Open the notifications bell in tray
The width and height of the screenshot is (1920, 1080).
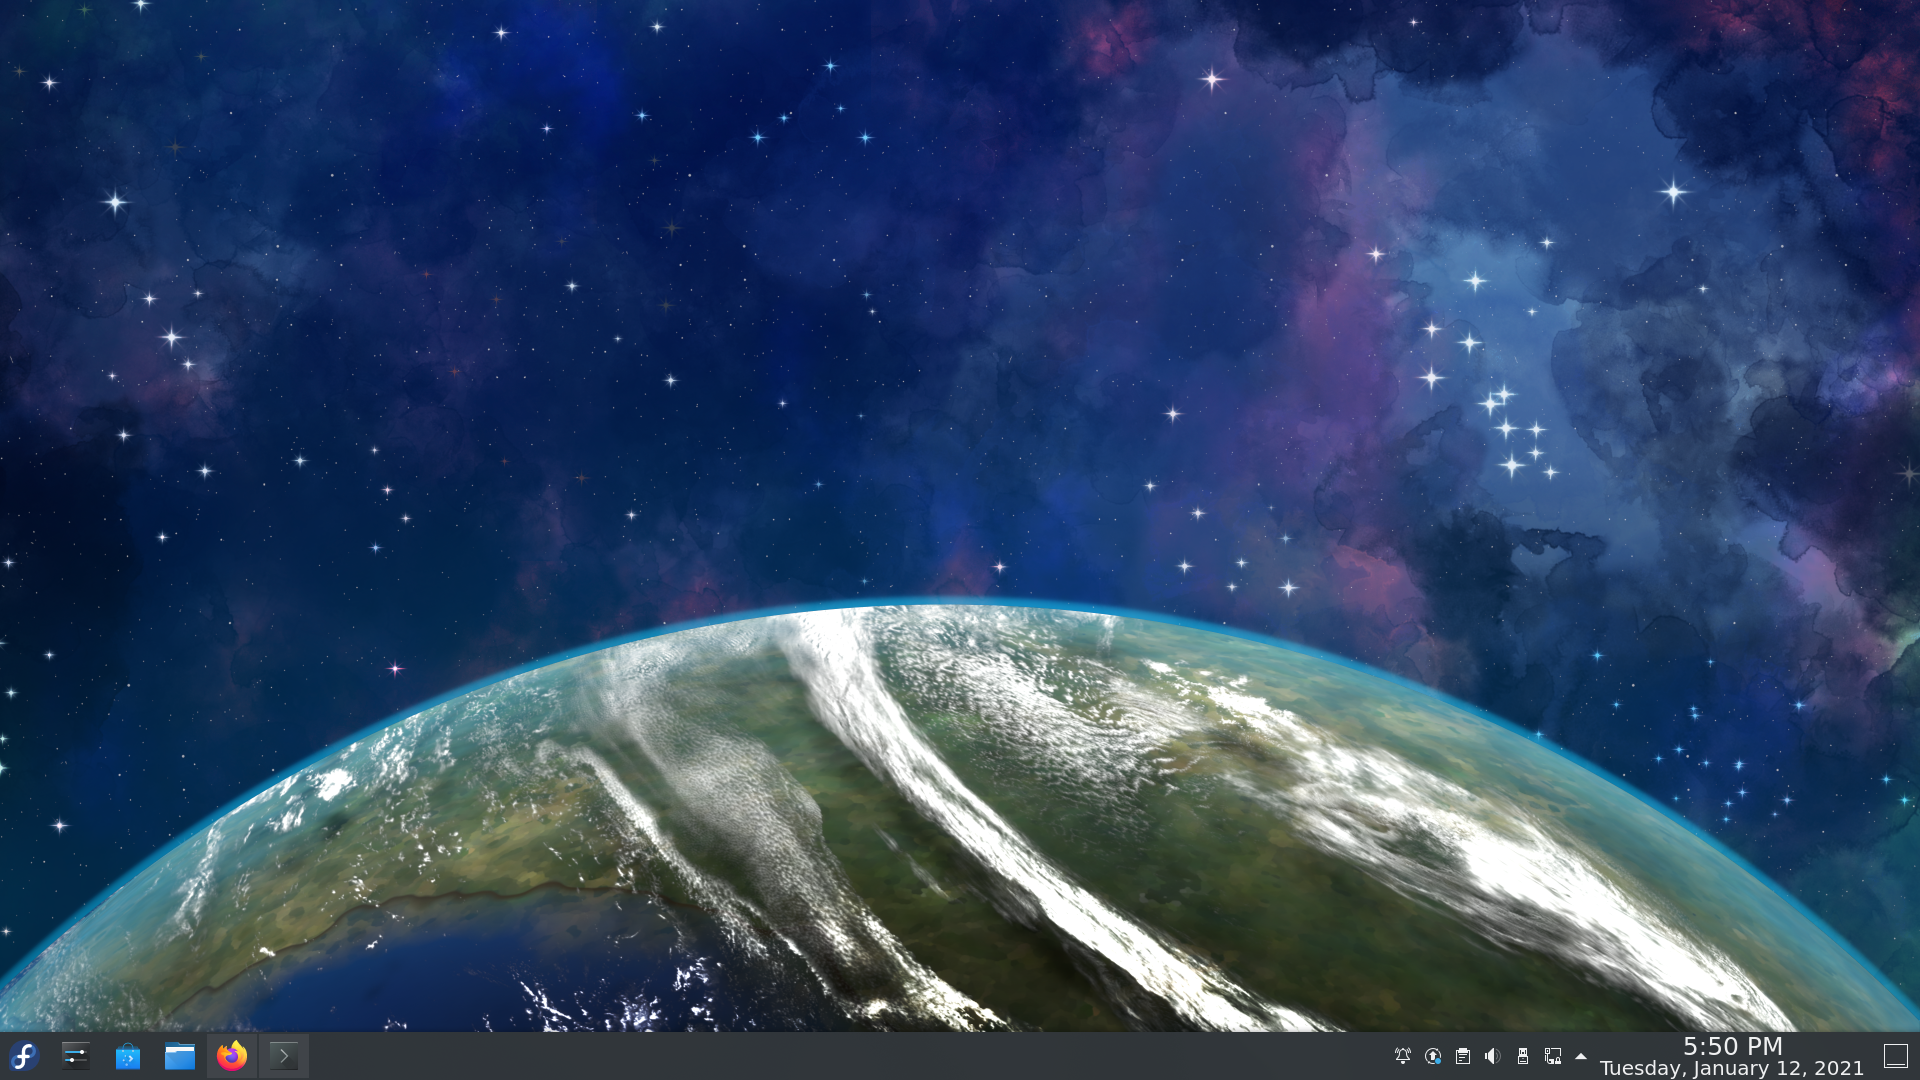click(1403, 1056)
